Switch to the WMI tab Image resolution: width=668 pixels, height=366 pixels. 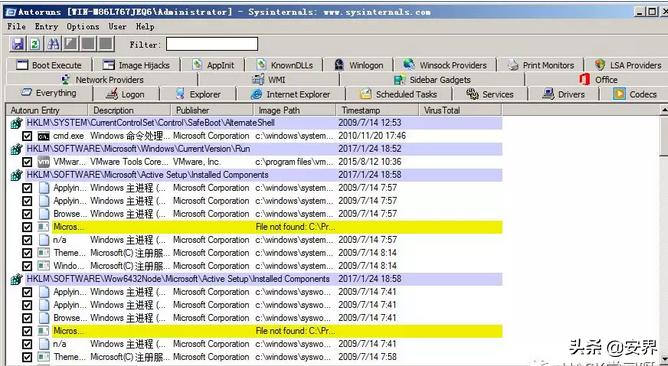pyautogui.click(x=269, y=80)
